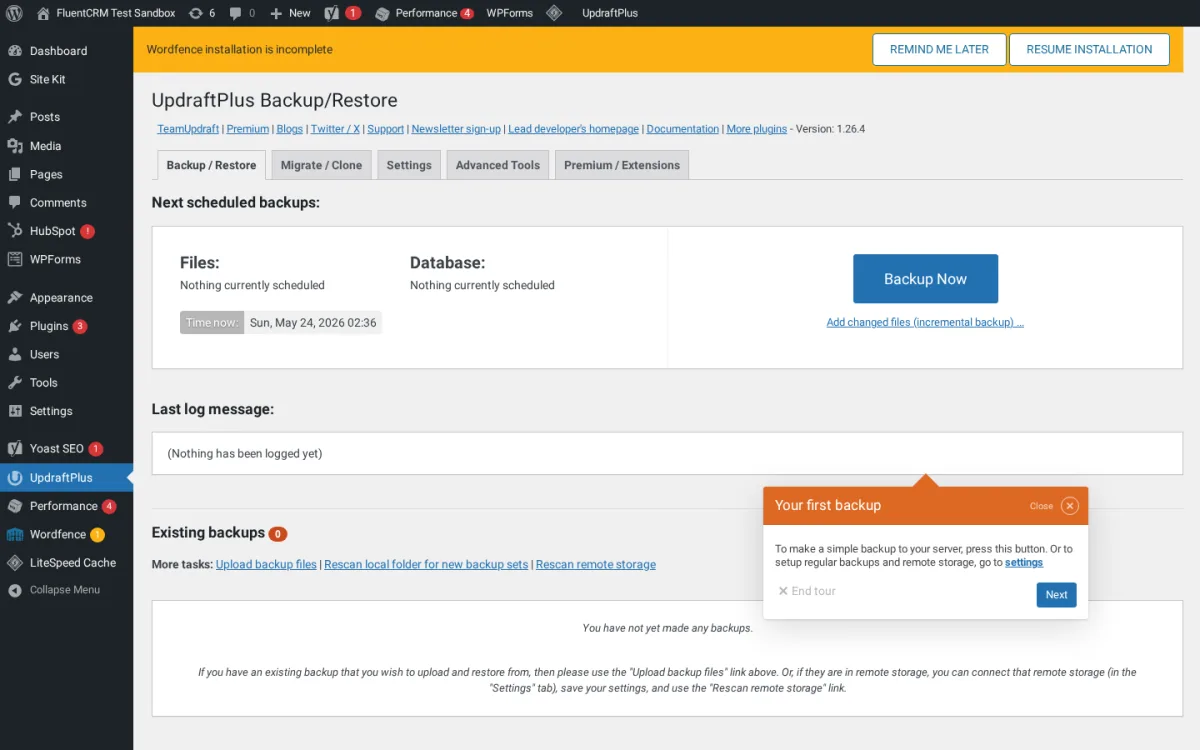This screenshot has width=1200, height=750.
Task: Close the Your first backup tour popup
Action: (x=1069, y=506)
